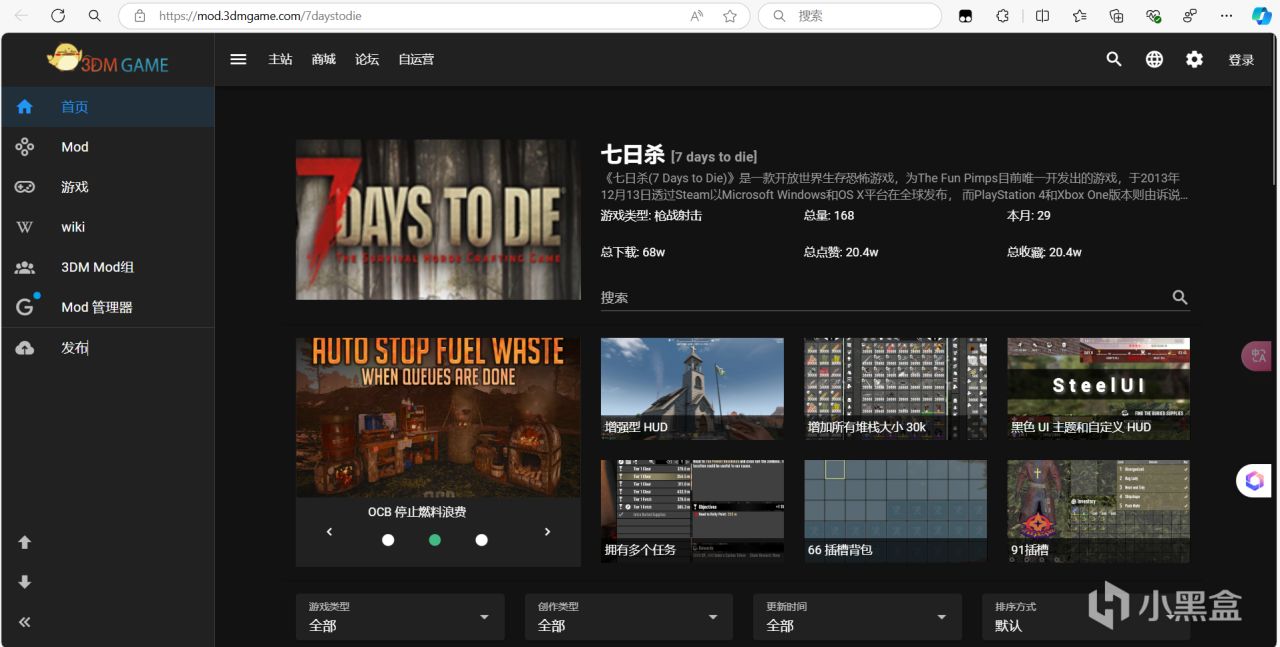Open the browser Favorites list icon

point(1080,16)
